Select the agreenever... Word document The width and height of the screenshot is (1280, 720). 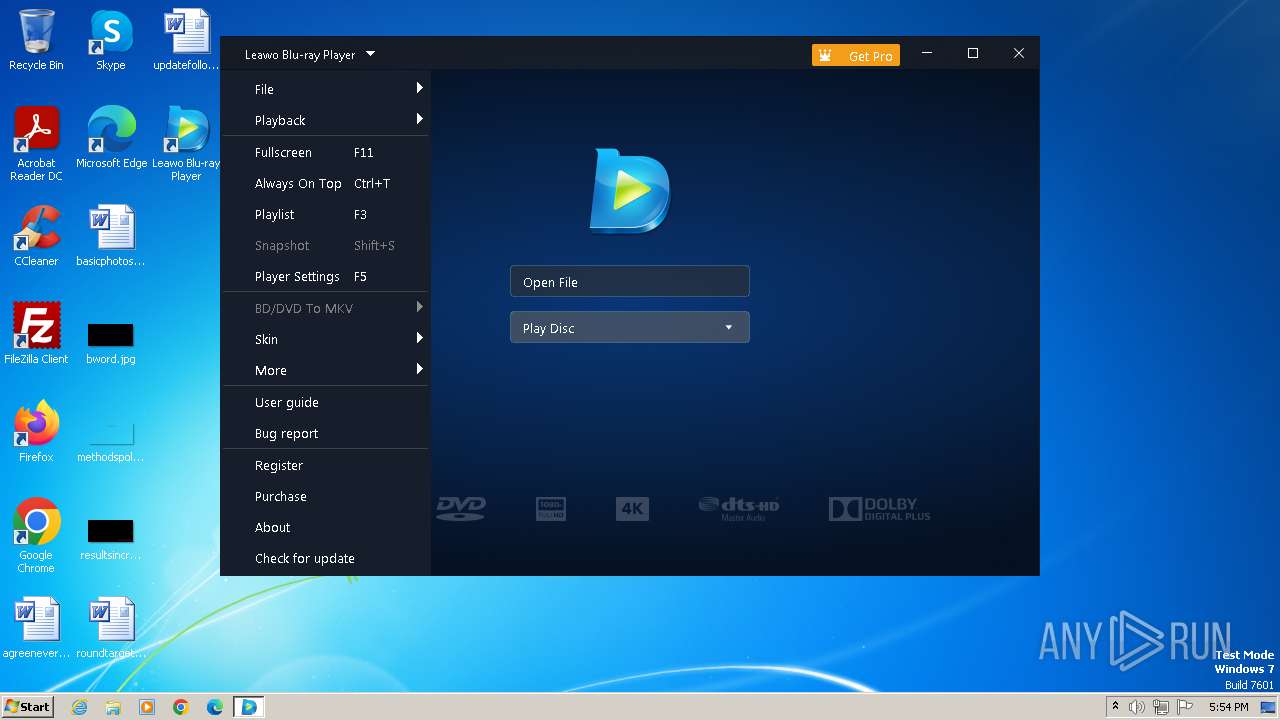pos(36,628)
